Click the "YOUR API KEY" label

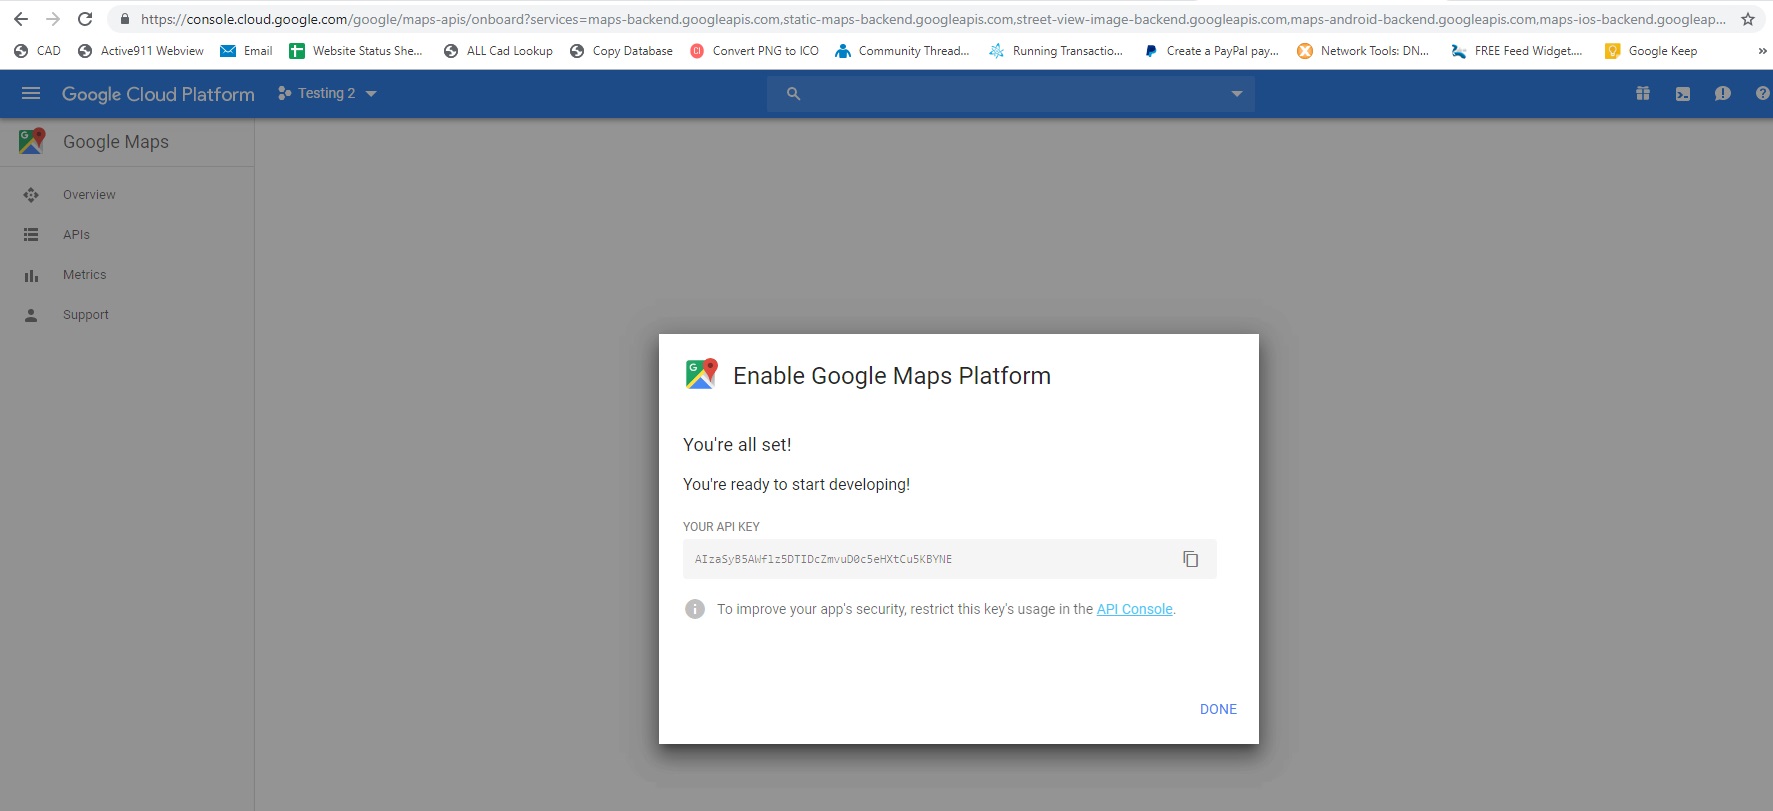click(721, 527)
